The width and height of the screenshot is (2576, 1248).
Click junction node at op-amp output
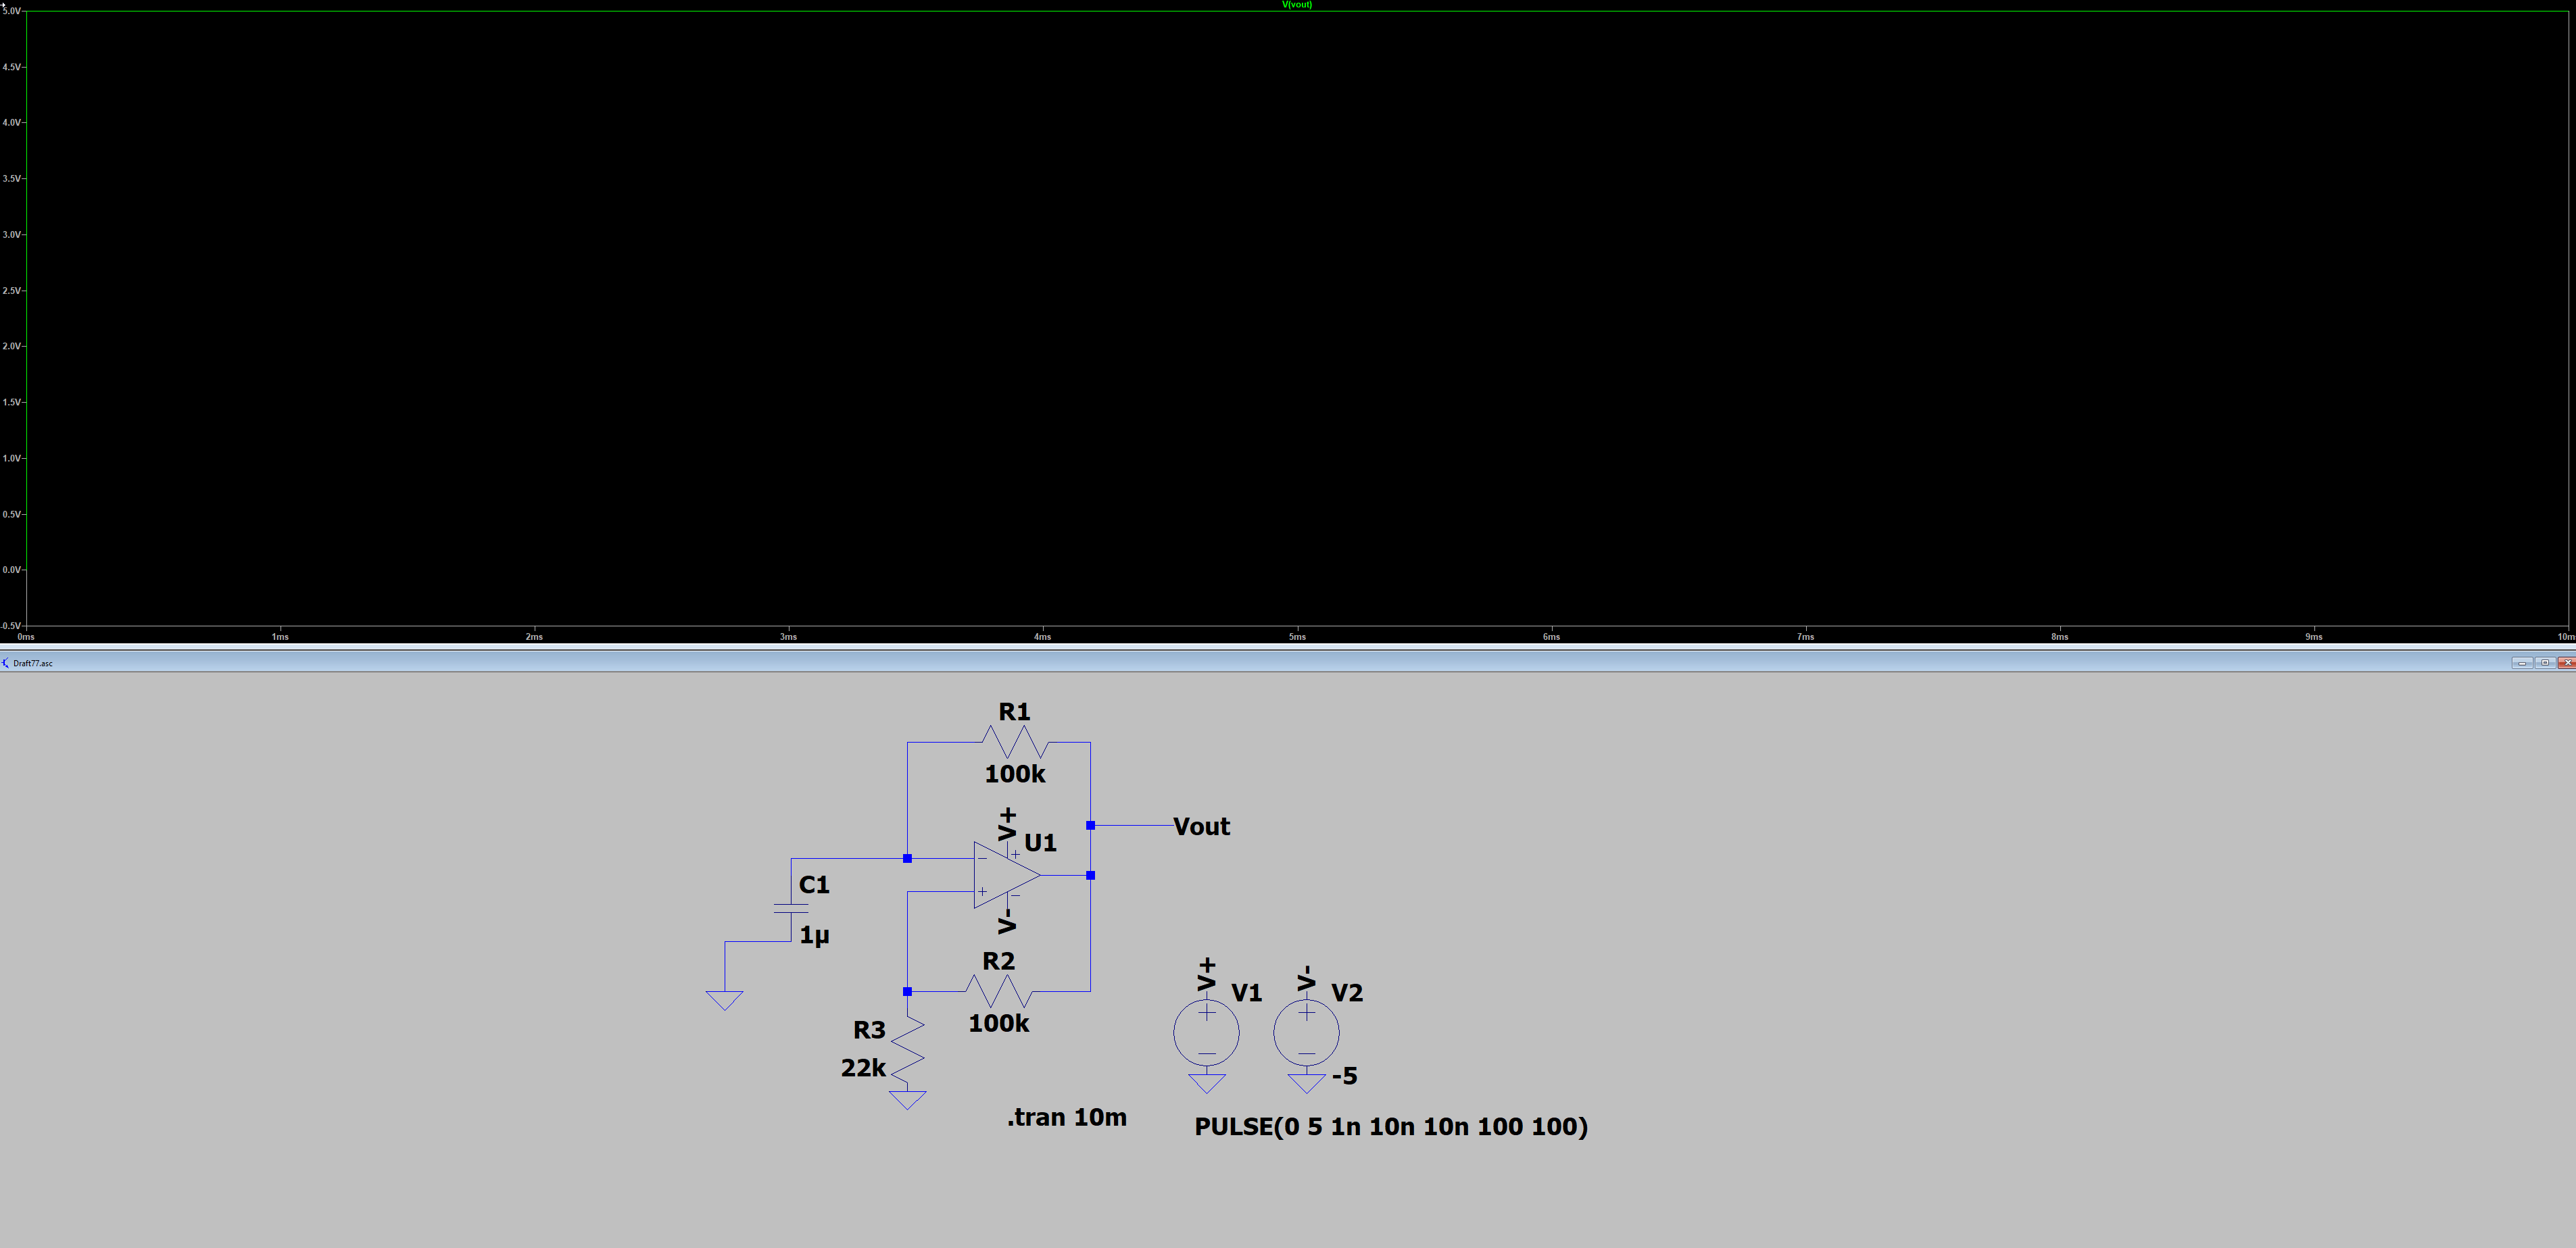(1090, 875)
